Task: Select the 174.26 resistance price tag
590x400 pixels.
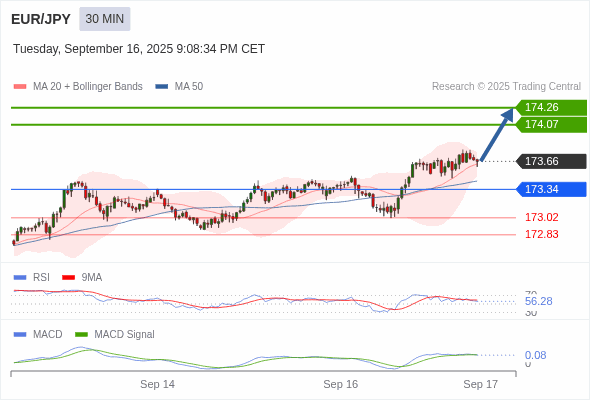Action: 551,107
